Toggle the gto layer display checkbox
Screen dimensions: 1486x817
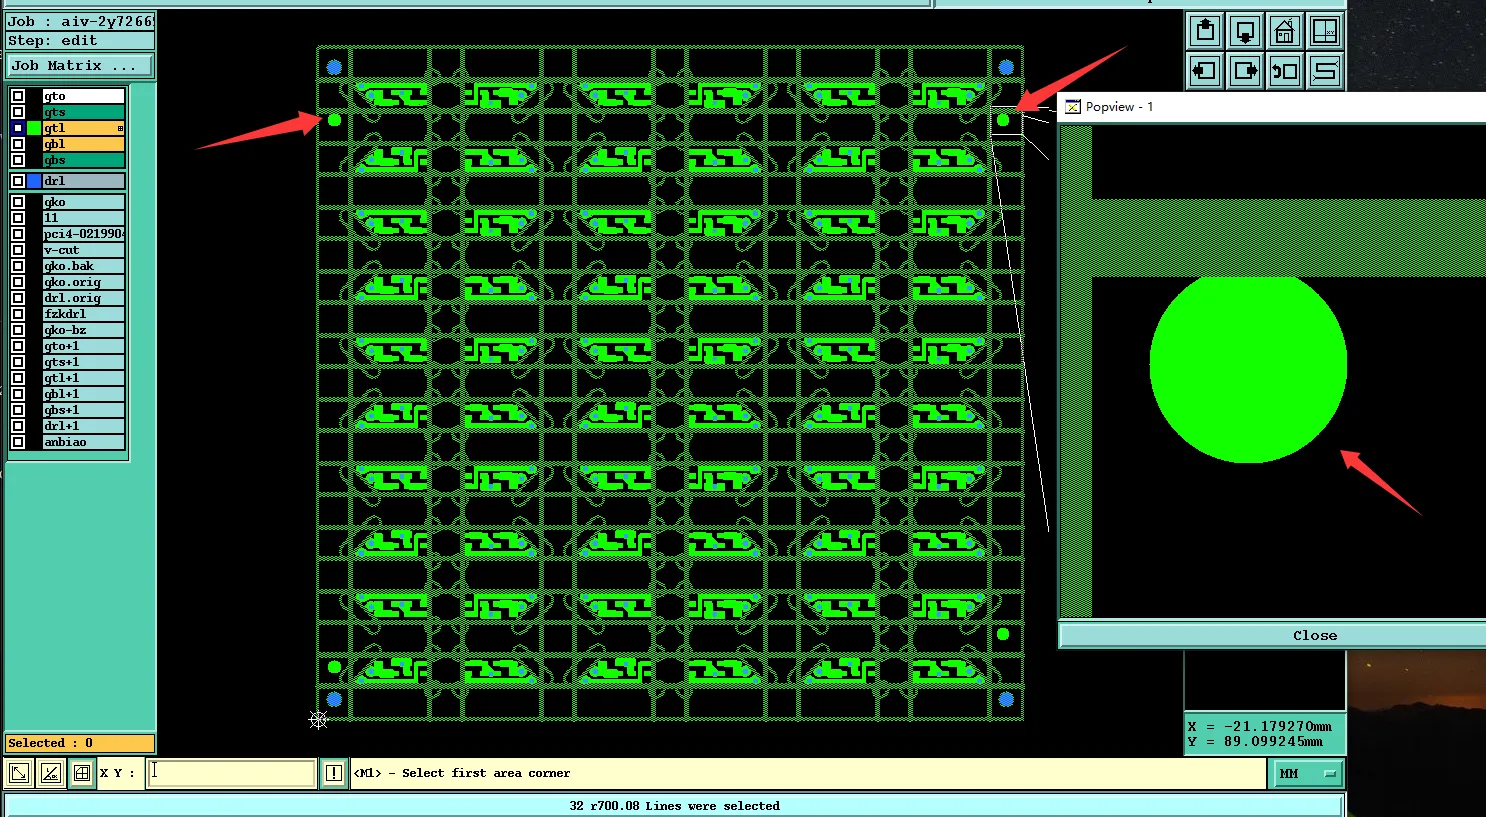click(x=18, y=96)
